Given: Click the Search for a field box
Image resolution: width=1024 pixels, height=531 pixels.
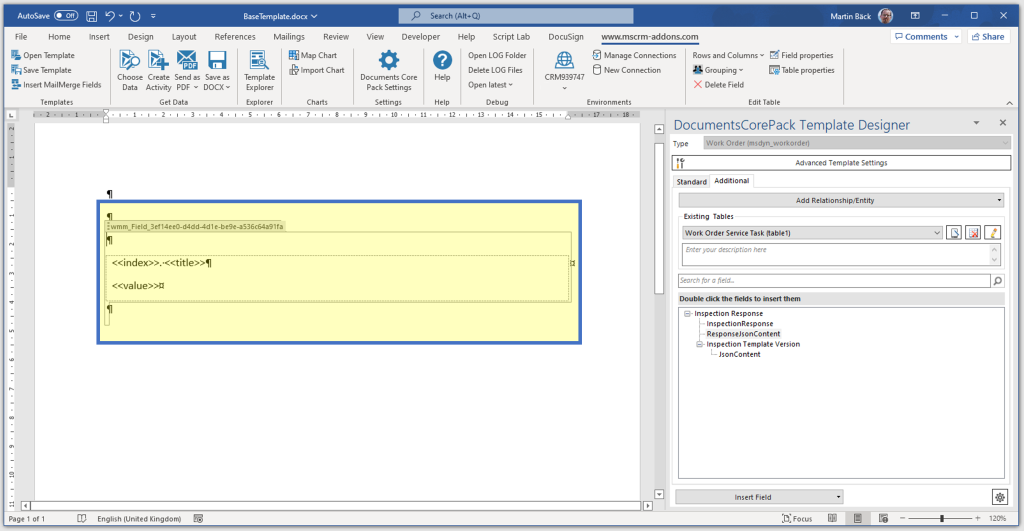Looking at the screenshot, I should [834, 281].
